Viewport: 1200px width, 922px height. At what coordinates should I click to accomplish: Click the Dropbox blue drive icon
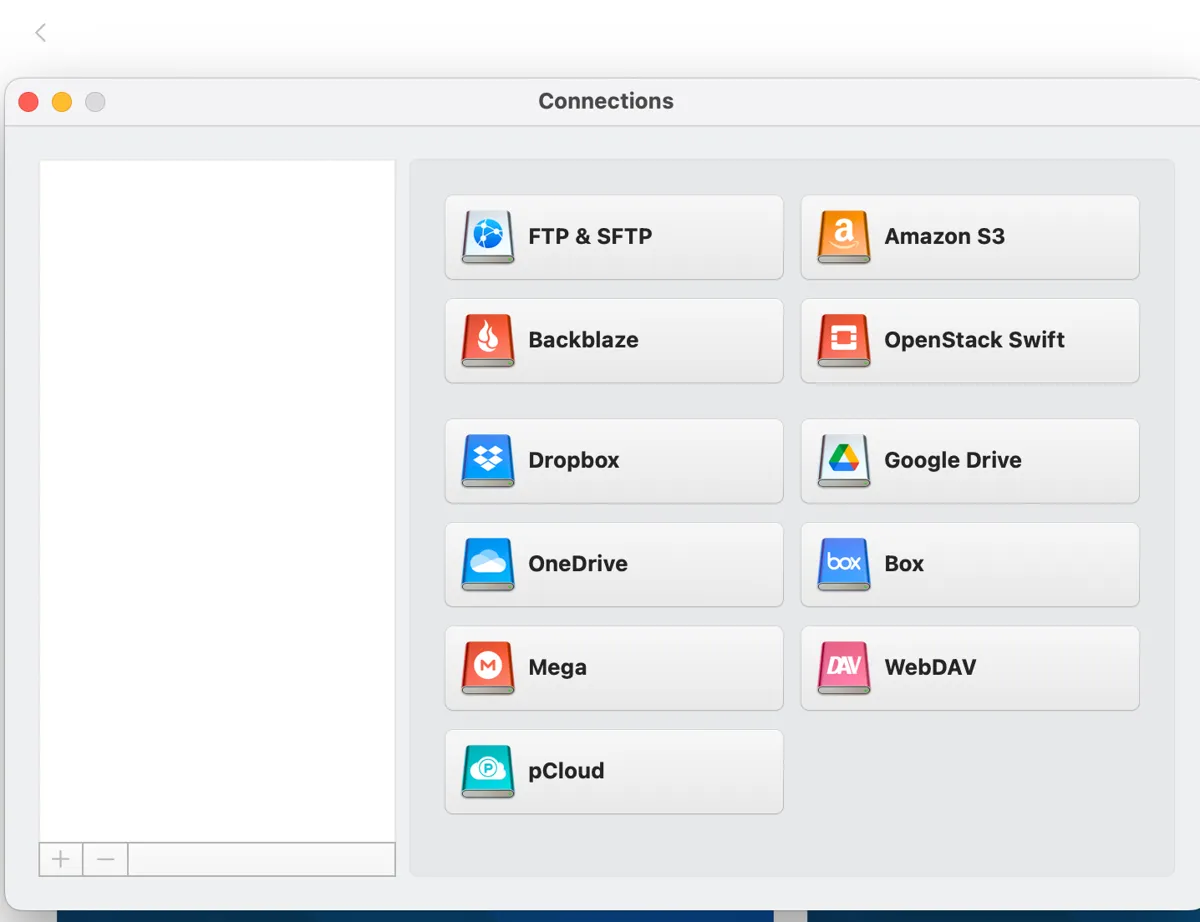pos(488,460)
